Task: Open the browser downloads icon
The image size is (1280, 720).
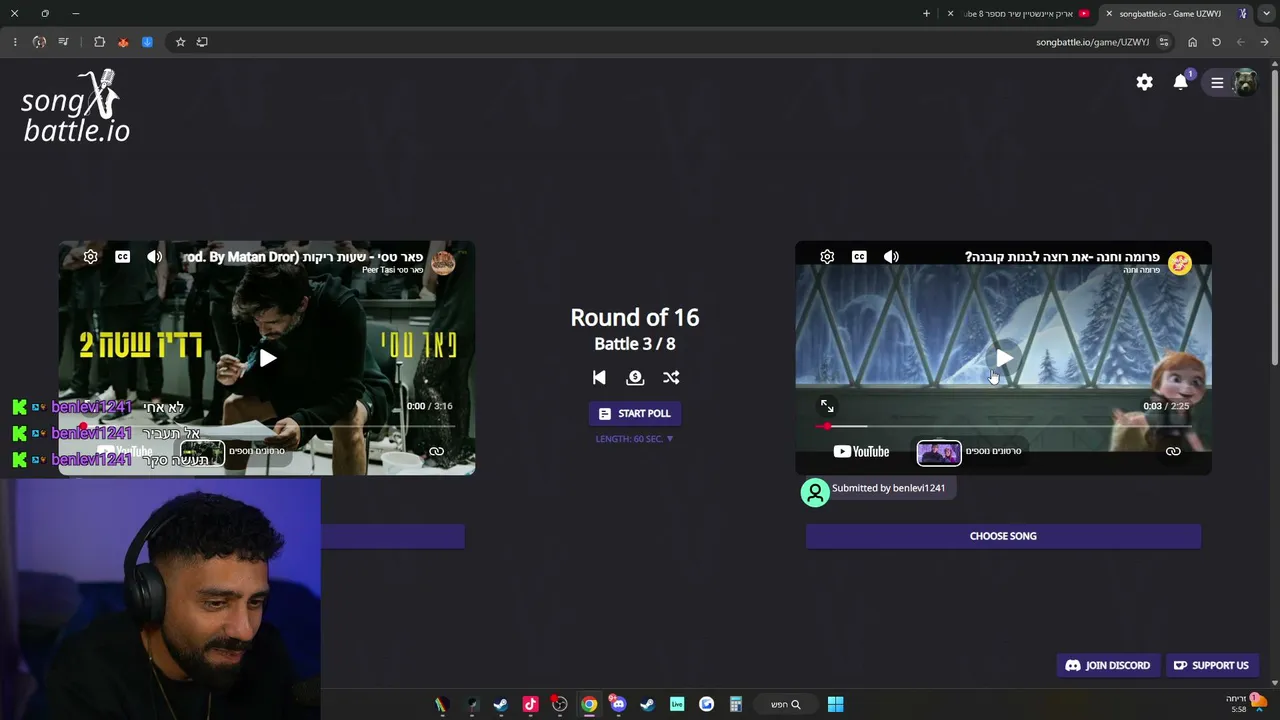Action: tap(147, 42)
